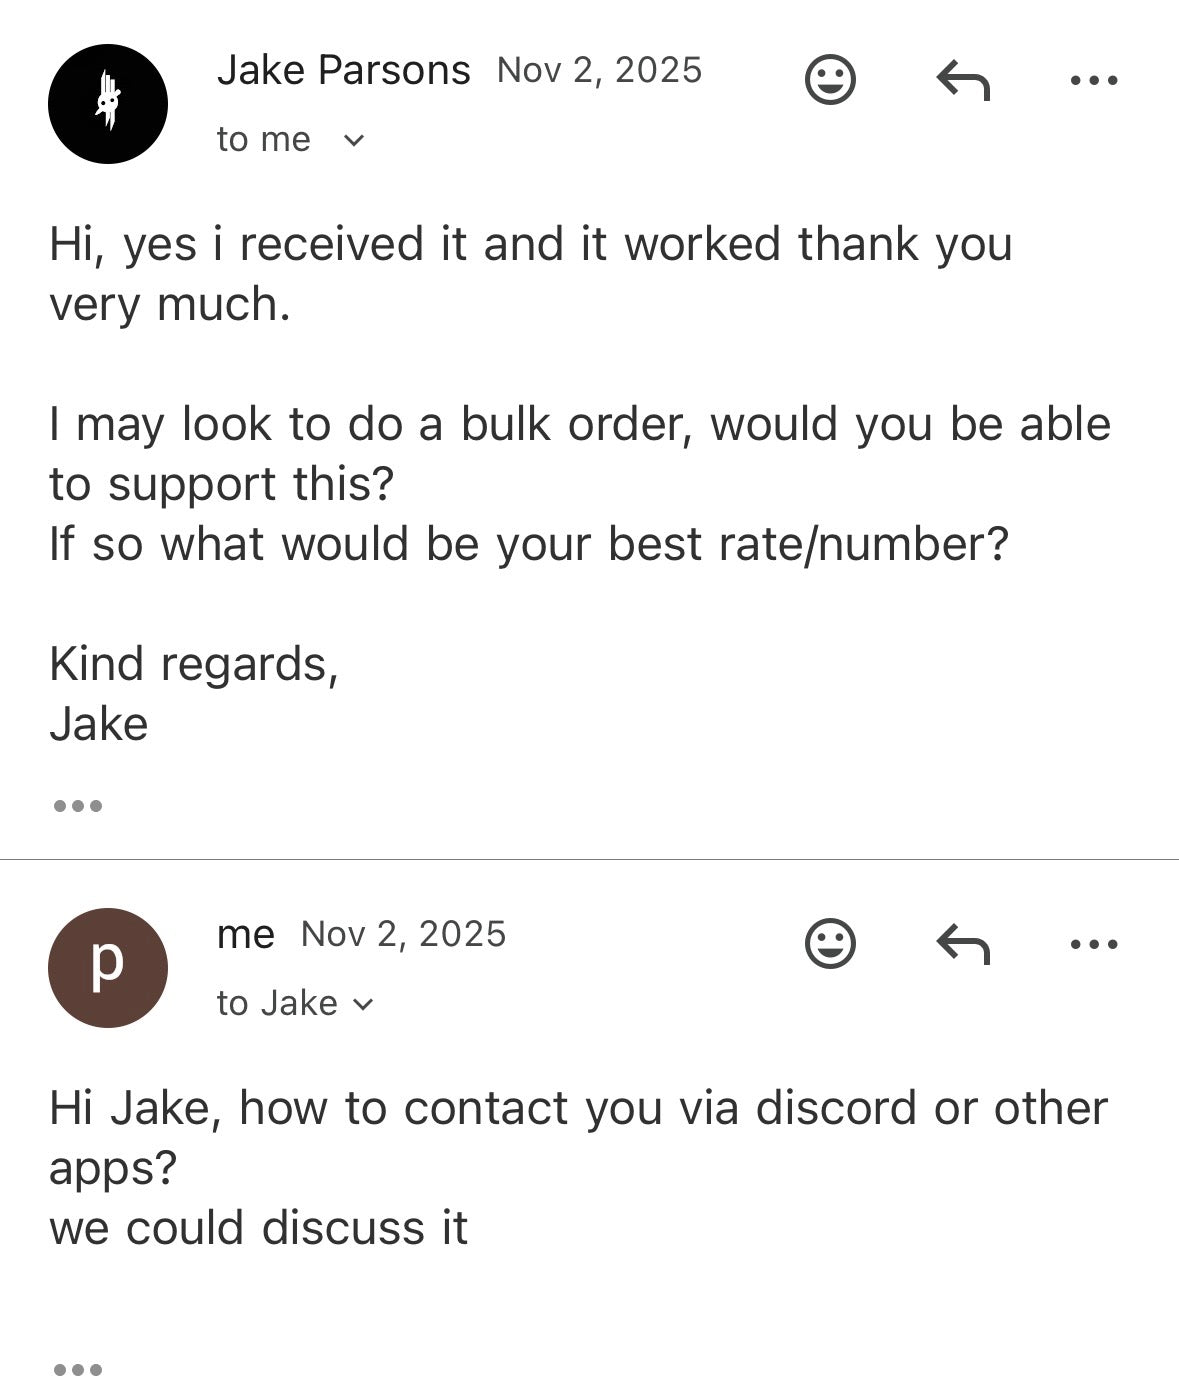Add emoji reaction to my sent reply
Image resolution: width=1179 pixels, height=1385 pixels.
point(830,943)
